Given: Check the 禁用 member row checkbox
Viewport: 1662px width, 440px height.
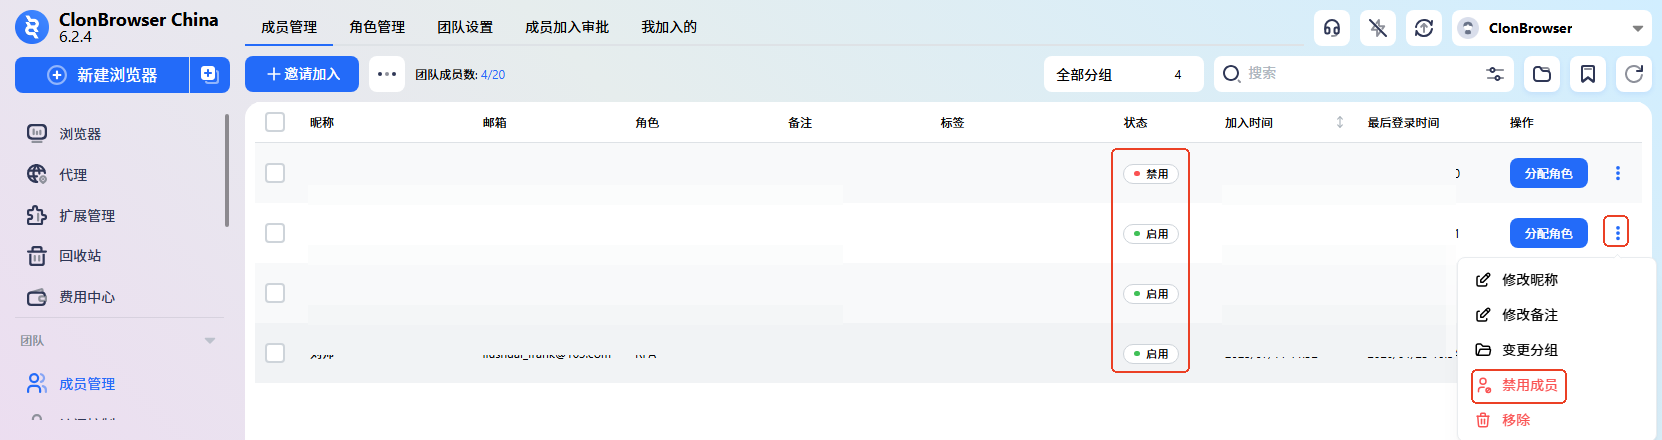Looking at the screenshot, I should tap(275, 173).
